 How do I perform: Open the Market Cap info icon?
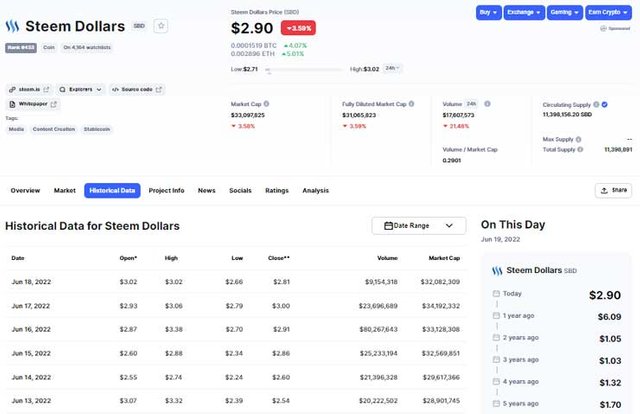(266, 104)
